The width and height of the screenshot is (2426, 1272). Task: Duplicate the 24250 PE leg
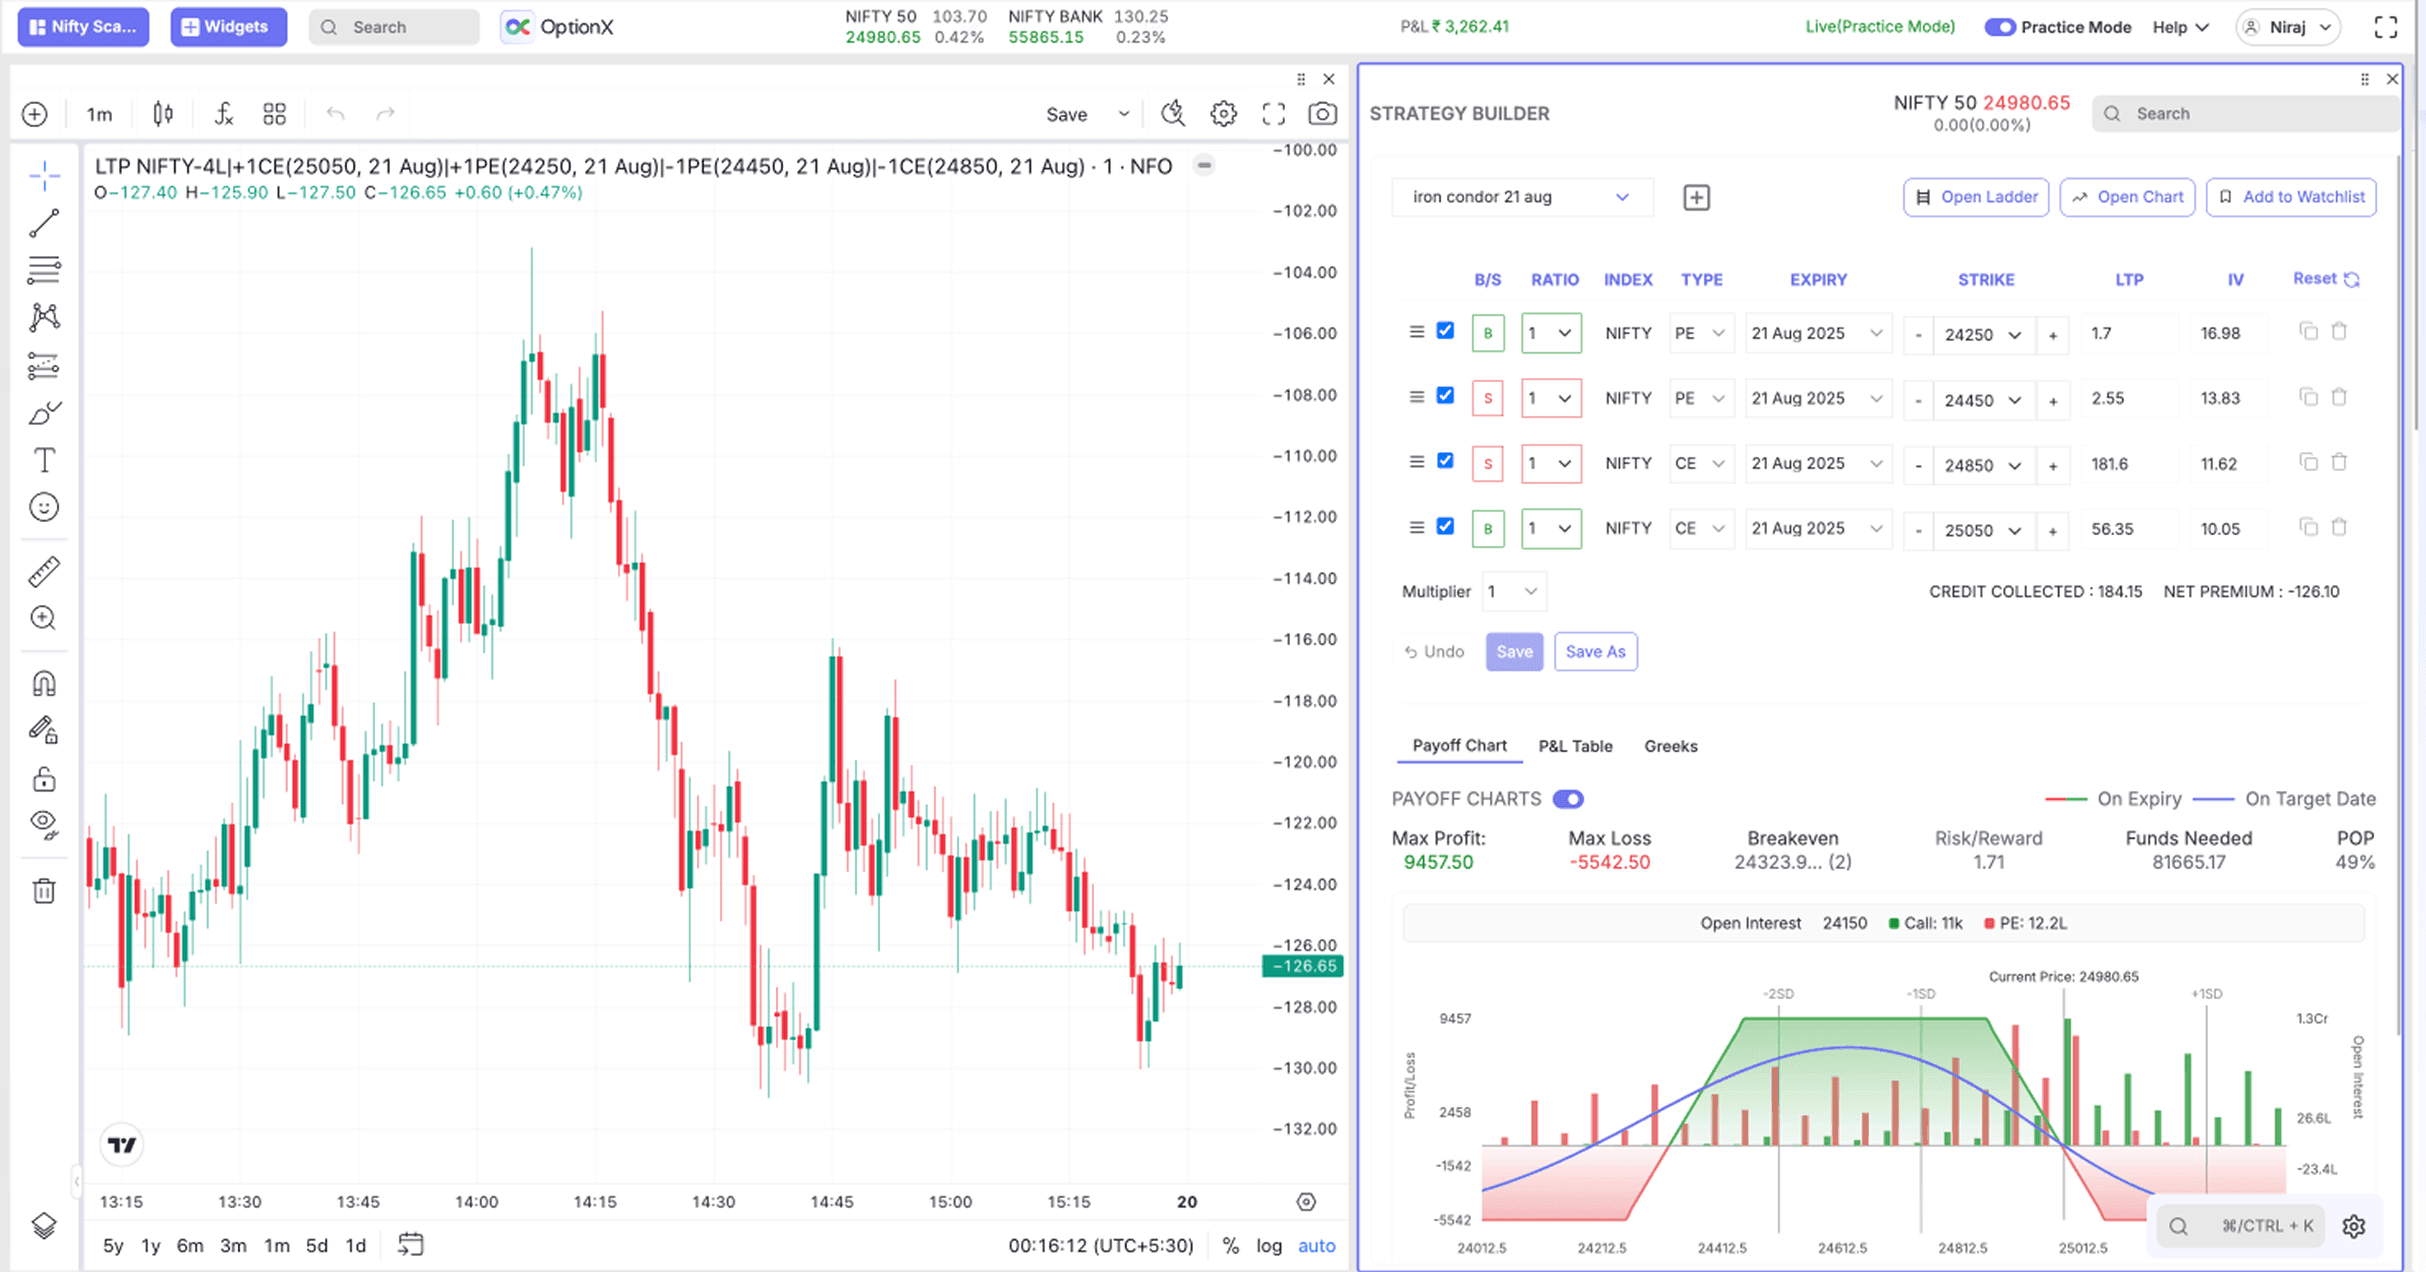pos(2308,332)
